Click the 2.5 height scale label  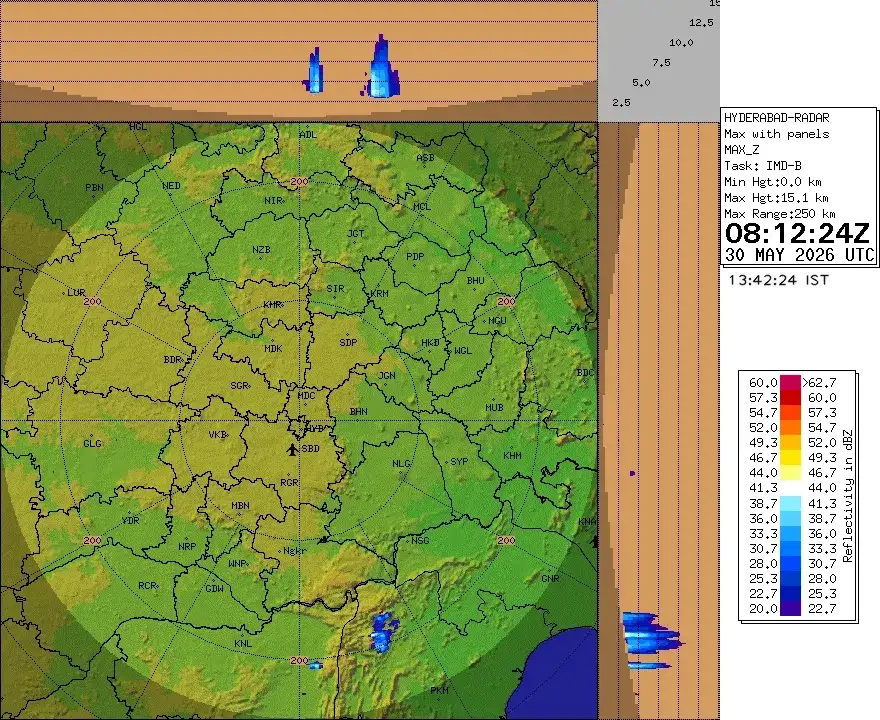pos(621,103)
